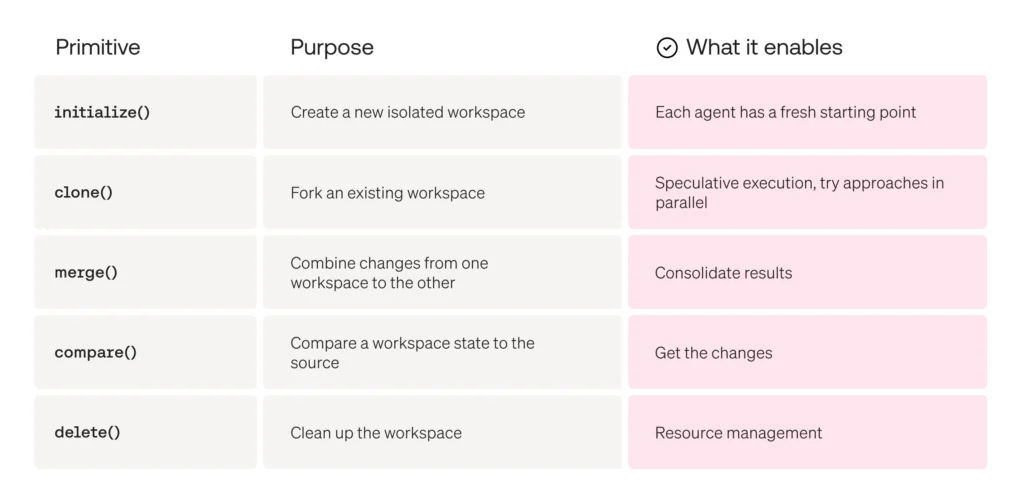The image size is (1024, 503).
Task: Click the delete() primitive cell
Action: click(x=146, y=432)
